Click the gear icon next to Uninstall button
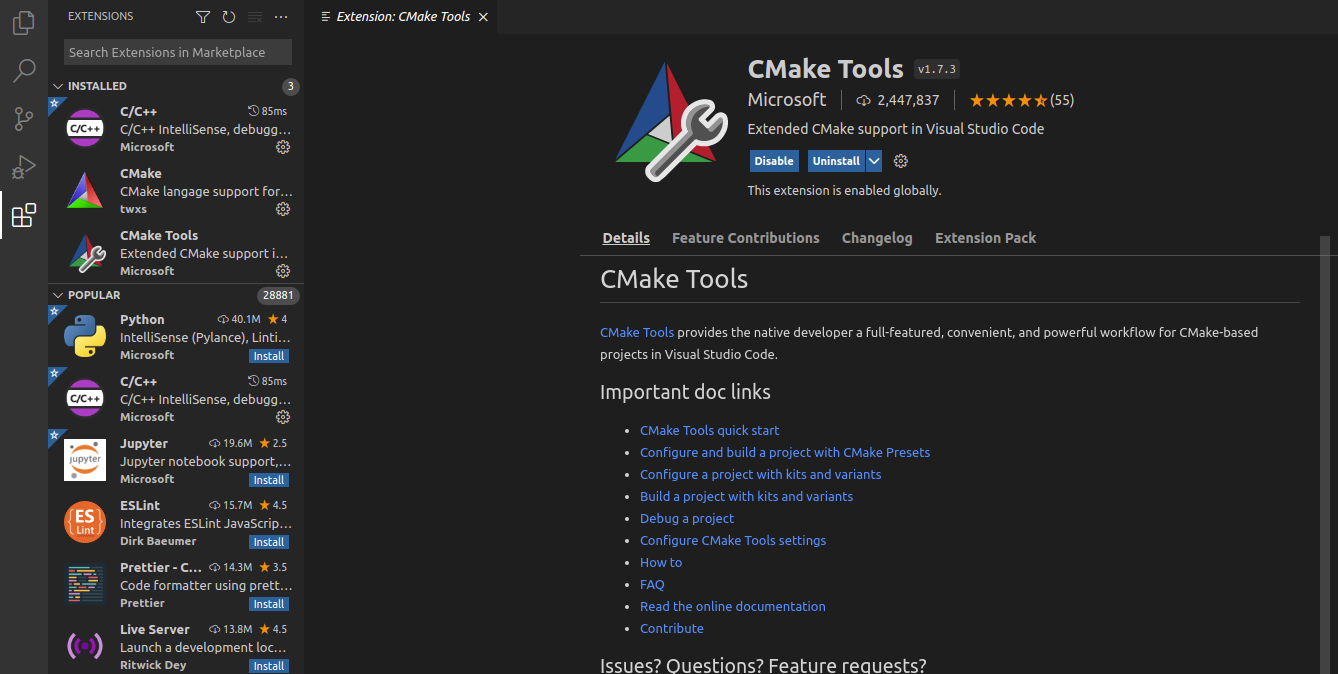The image size is (1338, 674). click(900, 161)
